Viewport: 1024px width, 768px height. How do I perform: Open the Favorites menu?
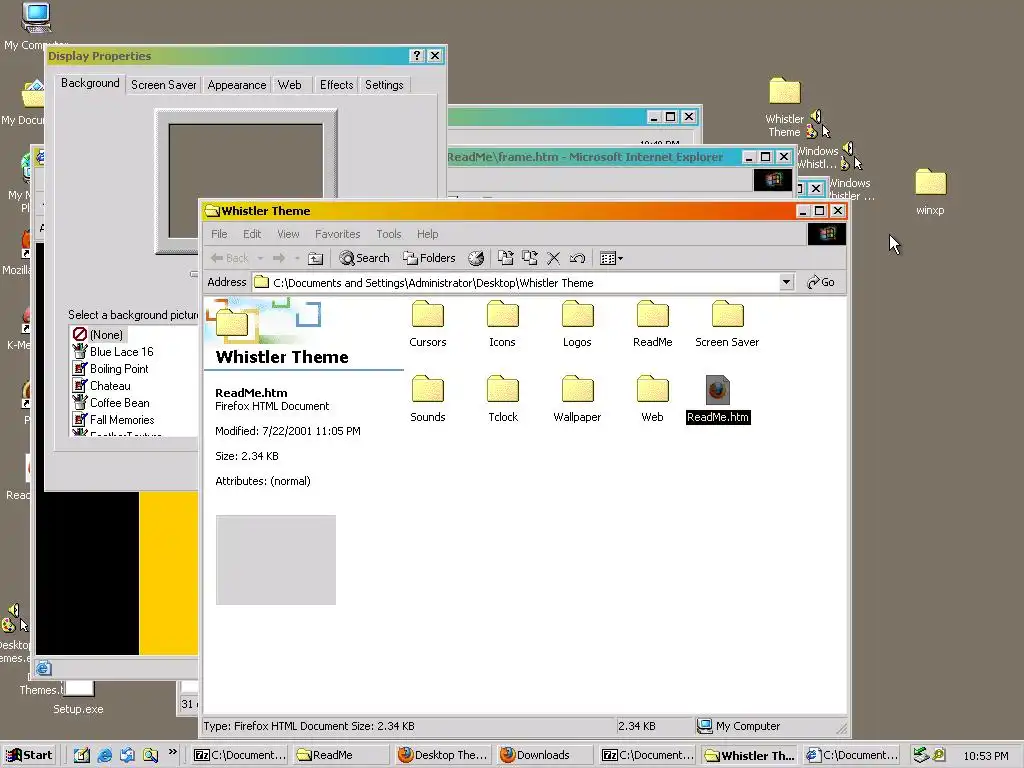(338, 234)
